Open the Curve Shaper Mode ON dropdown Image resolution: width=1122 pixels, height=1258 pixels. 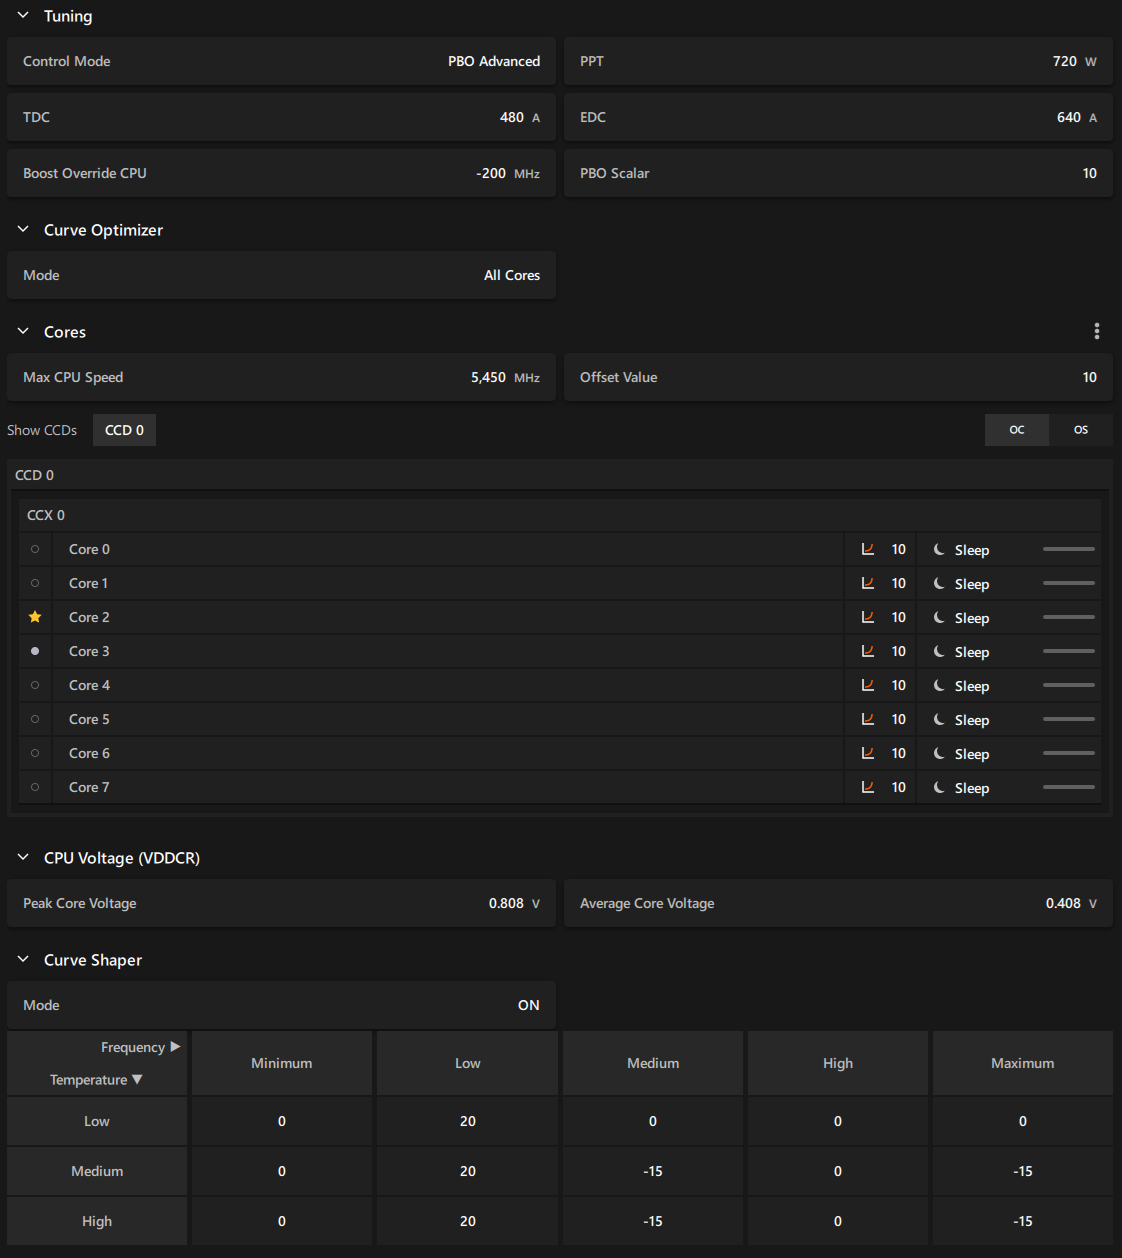[281, 1005]
